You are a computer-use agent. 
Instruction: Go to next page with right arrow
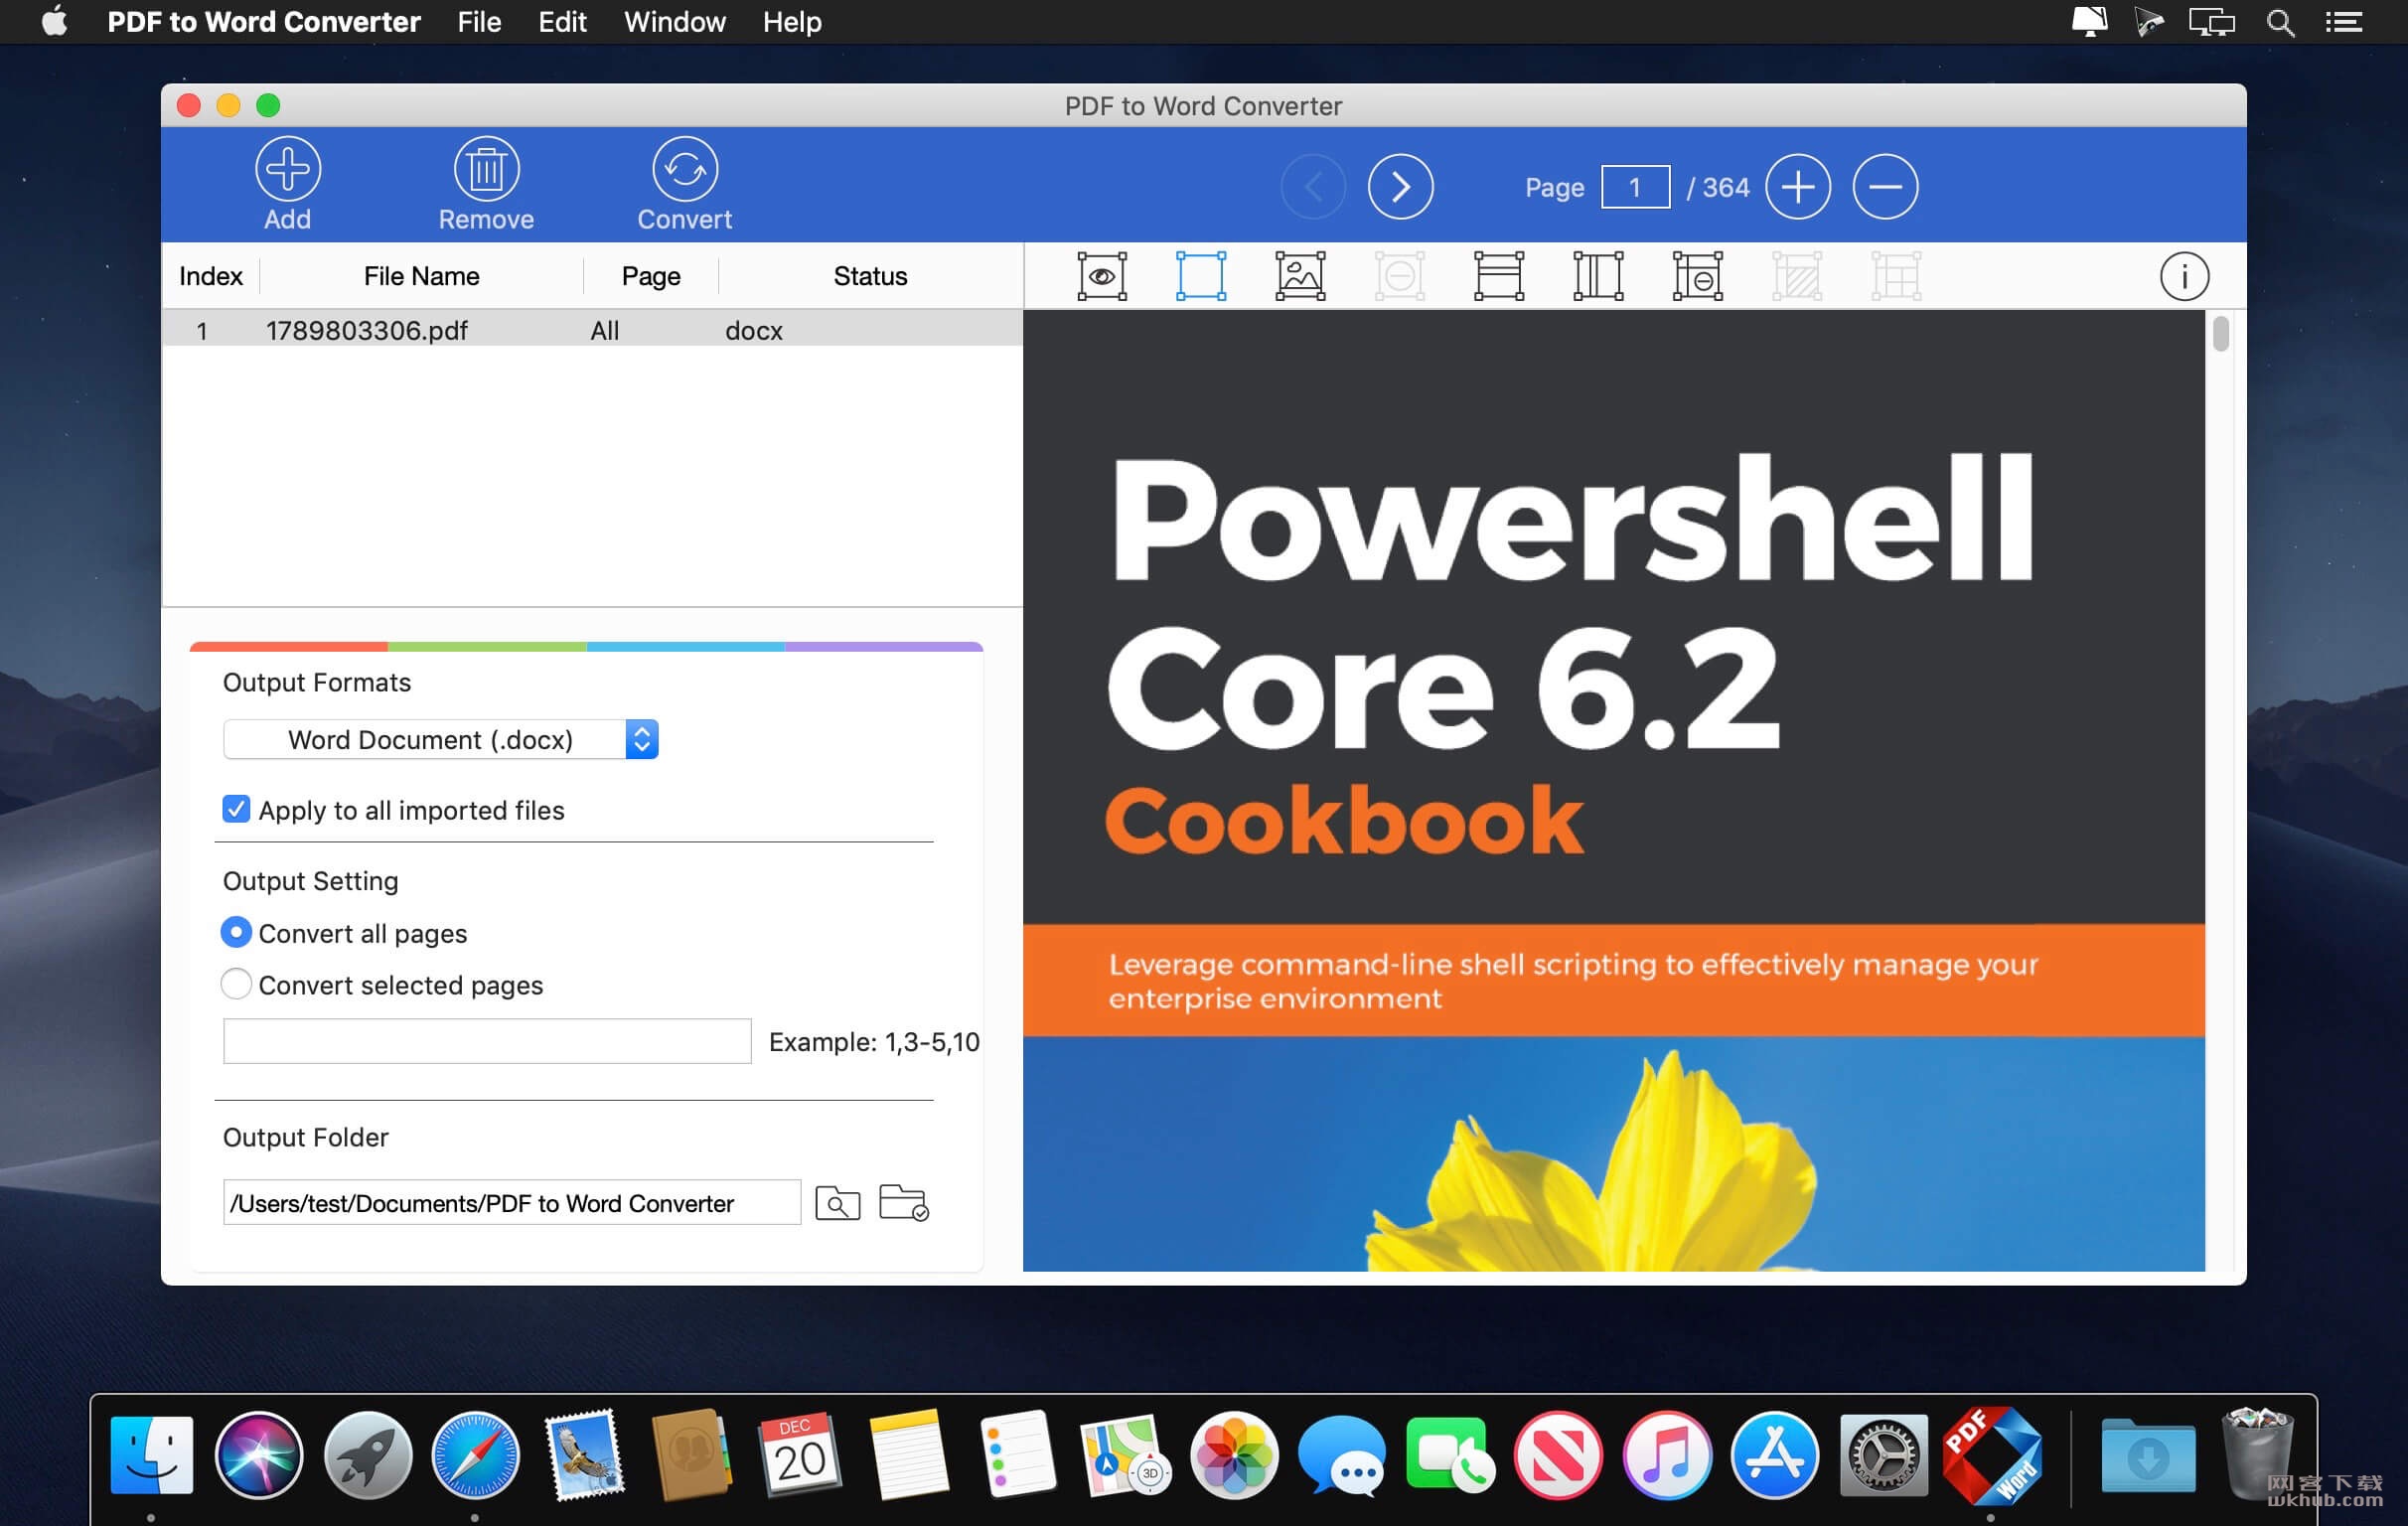[1400, 187]
